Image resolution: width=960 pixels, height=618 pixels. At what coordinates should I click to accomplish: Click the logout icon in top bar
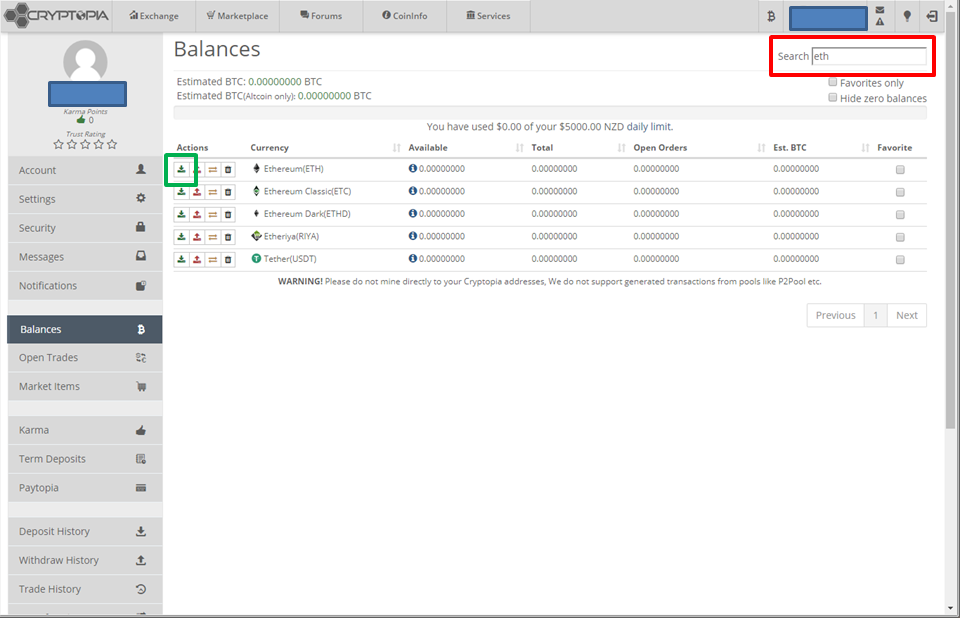point(932,17)
